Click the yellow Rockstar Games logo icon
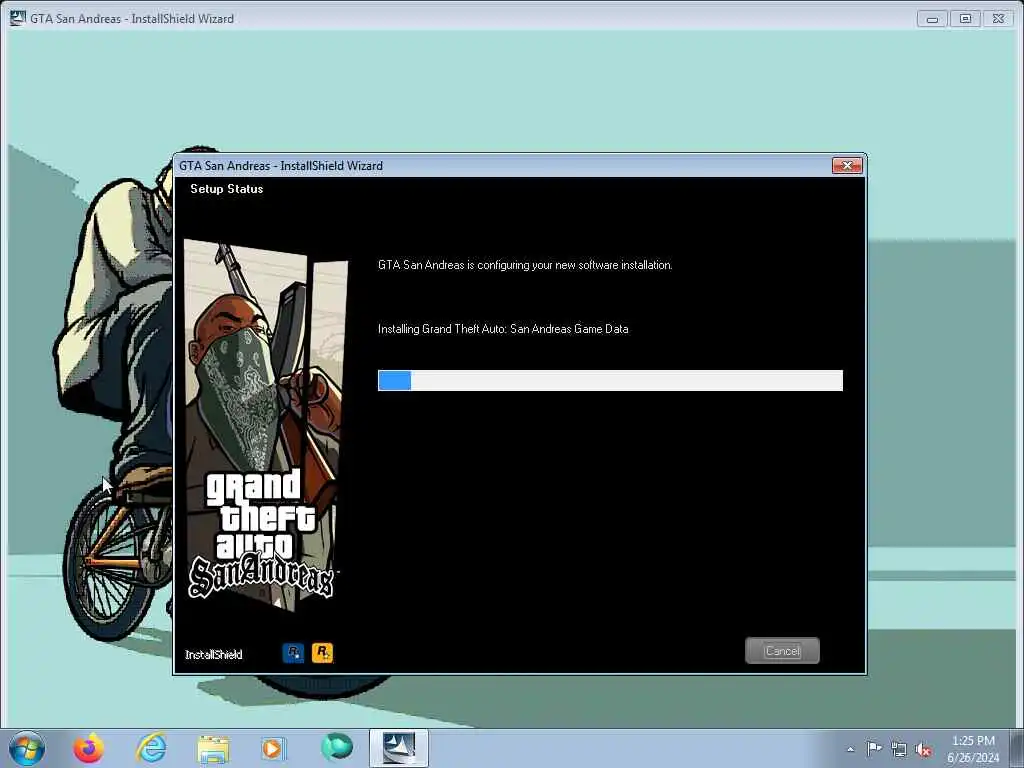The image size is (1024, 768). [323, 652]
